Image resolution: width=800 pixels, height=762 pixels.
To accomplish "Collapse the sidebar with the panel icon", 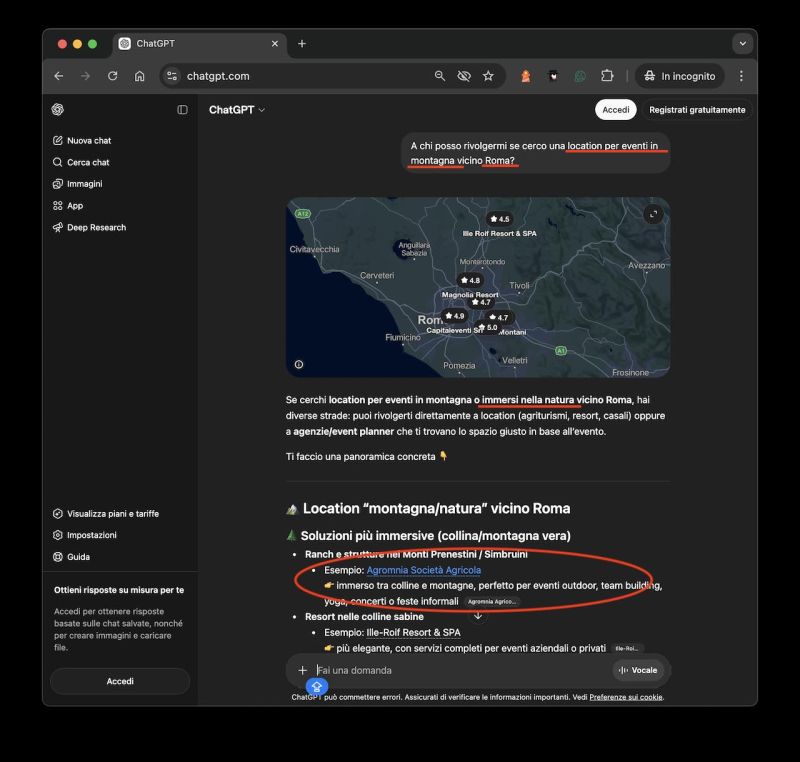I will (182, 110).
